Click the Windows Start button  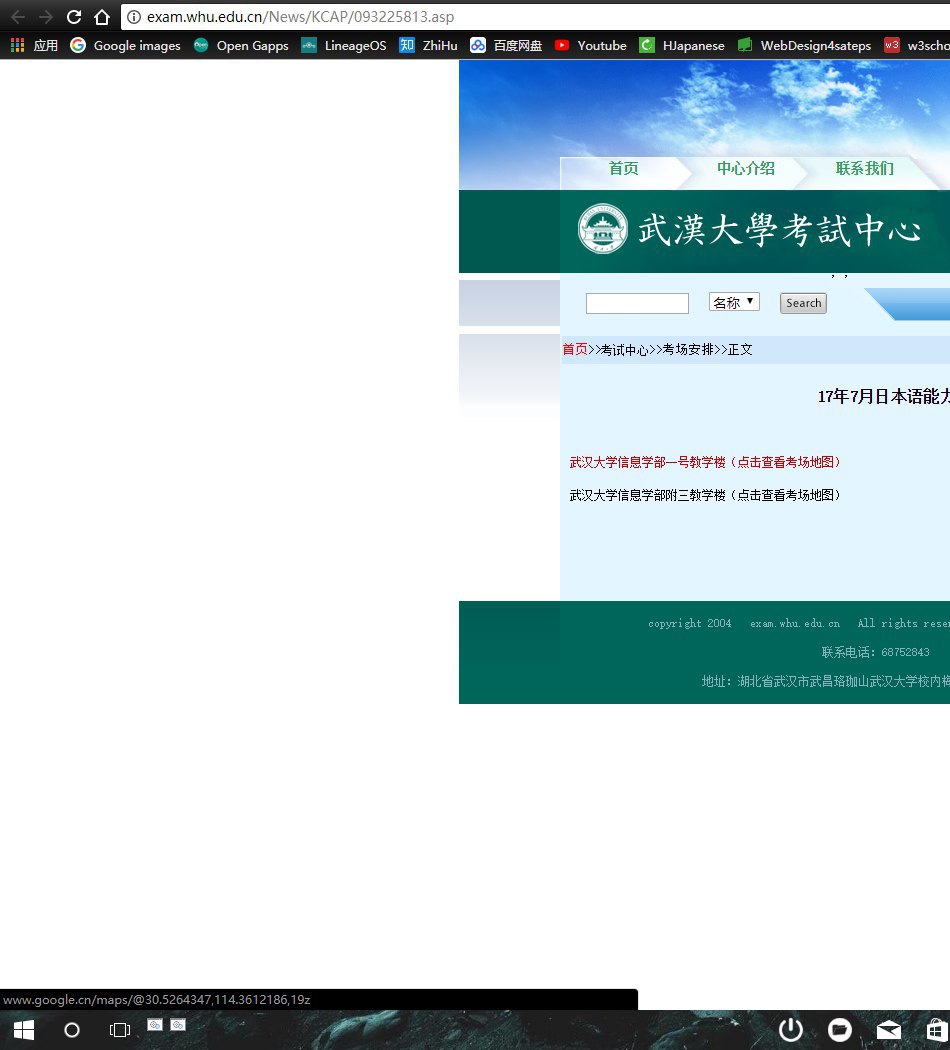point(23,1029)
